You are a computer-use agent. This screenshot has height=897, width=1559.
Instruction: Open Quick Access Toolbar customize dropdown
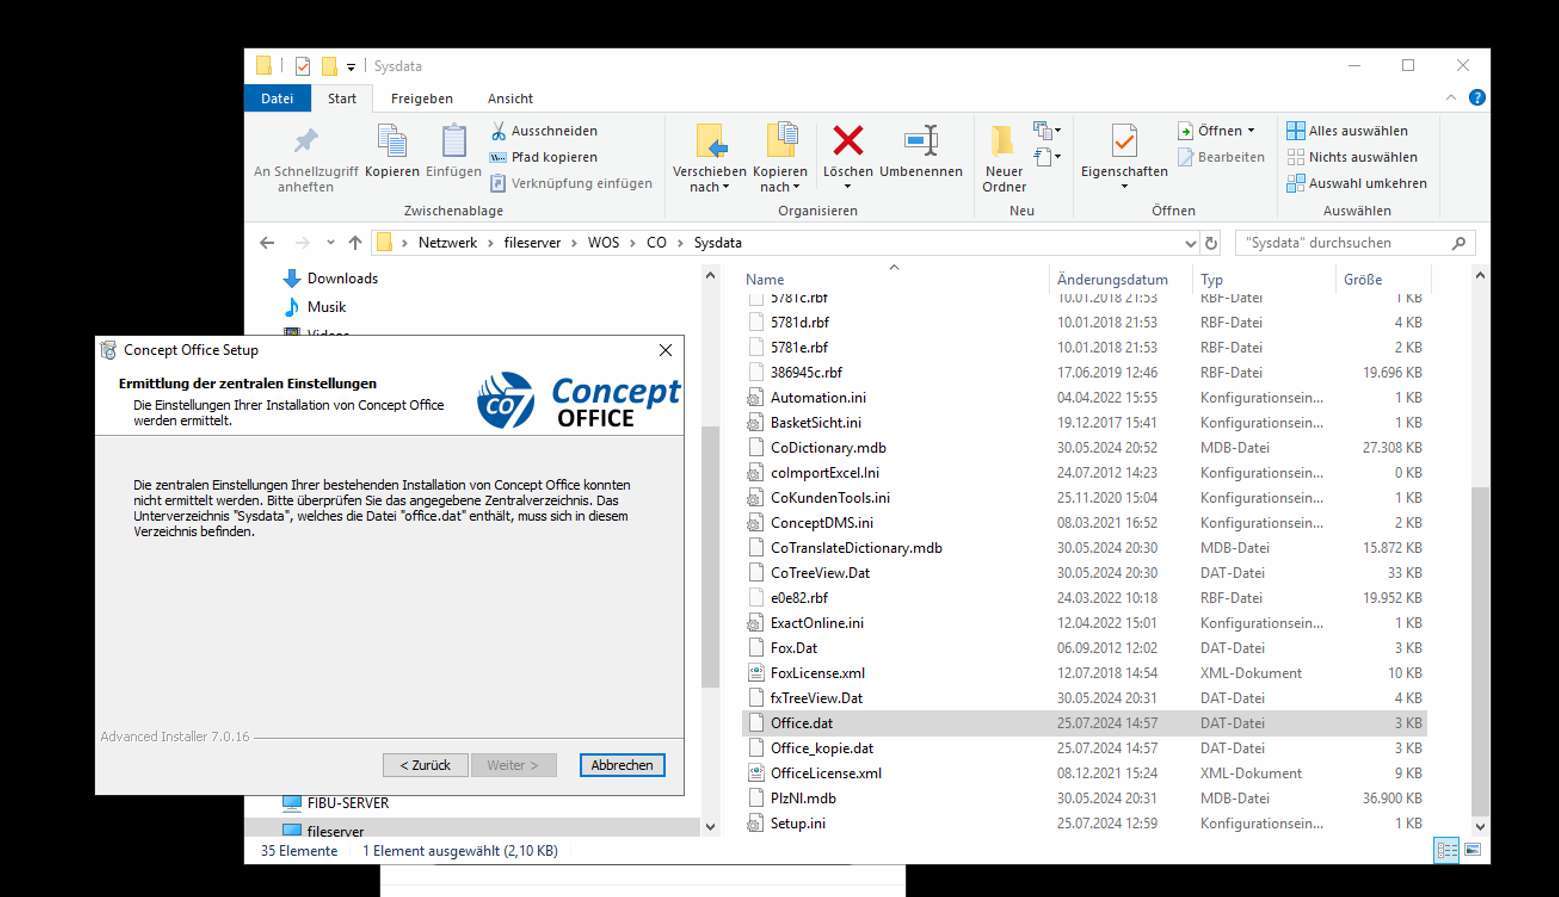click(x=351, y=67)
